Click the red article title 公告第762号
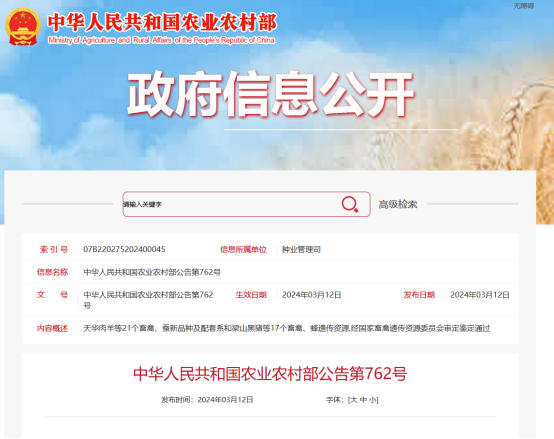554x439 pixels. (270, 374)
